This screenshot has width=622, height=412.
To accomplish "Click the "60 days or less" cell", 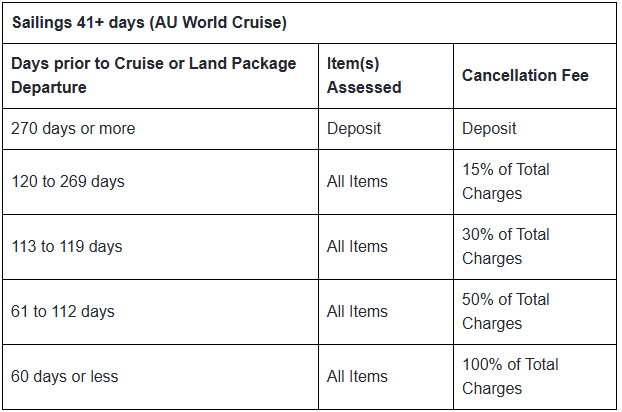I will [64, 376].
